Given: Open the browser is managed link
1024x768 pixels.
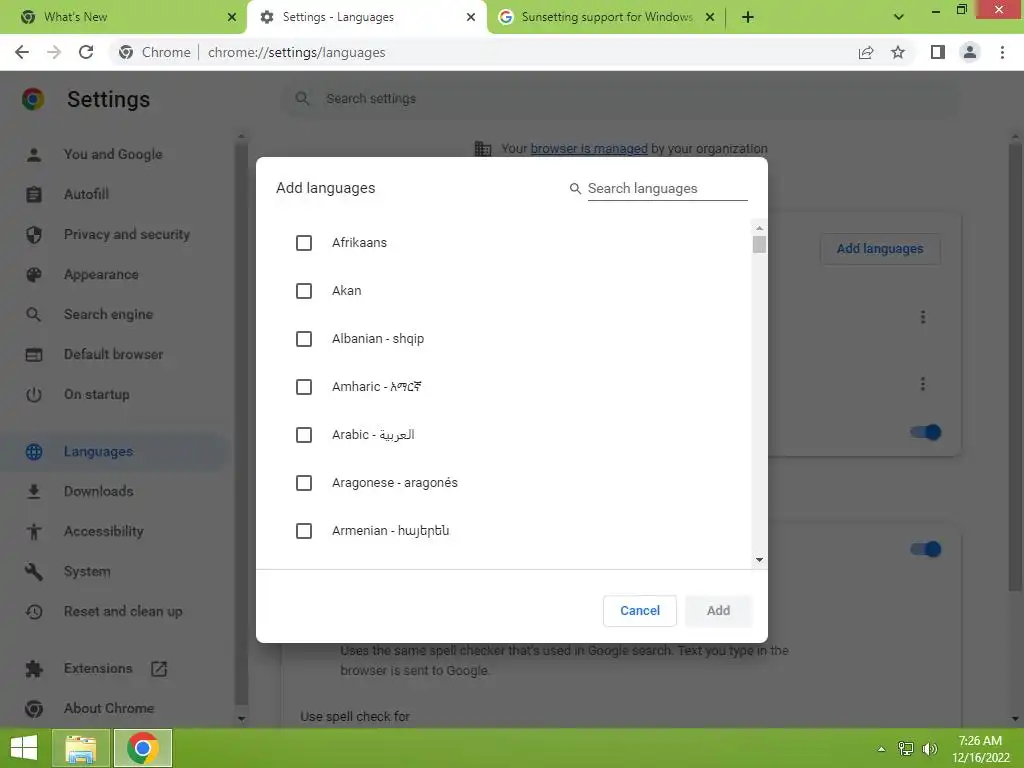Looking at the screenshot, I should point(588,149).
